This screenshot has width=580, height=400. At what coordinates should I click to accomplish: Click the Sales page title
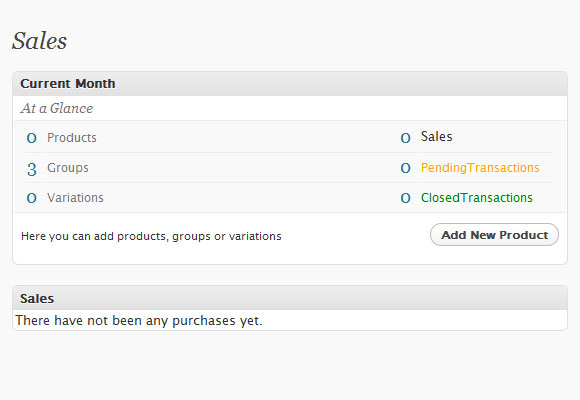[x=40, y=41]
